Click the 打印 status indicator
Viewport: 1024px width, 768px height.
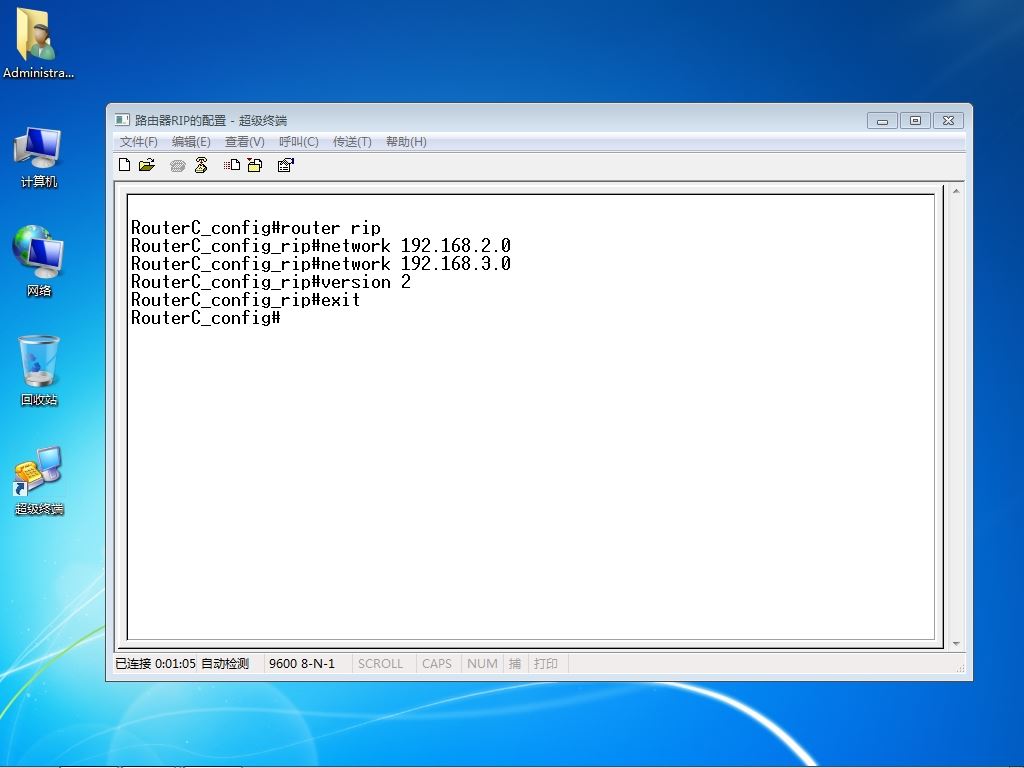coord(545,664)
